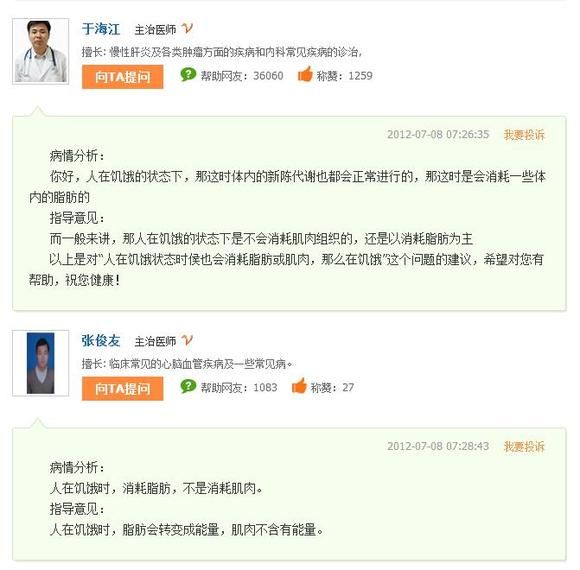Click orange thumbs-up icon beside 称赞 27
Screen dimensions: 580x570
300,386
